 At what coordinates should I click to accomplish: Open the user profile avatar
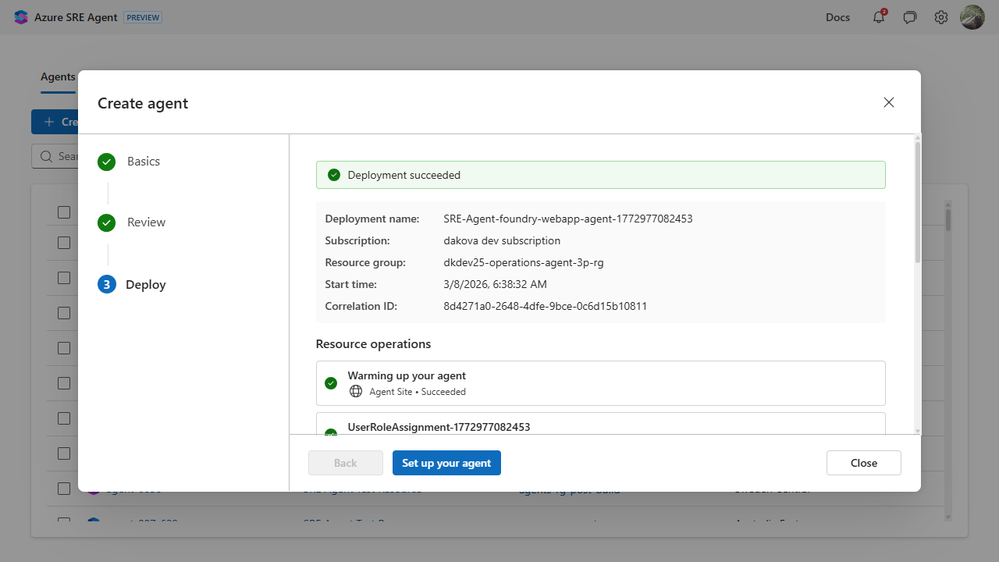pyautogui.click(x=972, y=17)
